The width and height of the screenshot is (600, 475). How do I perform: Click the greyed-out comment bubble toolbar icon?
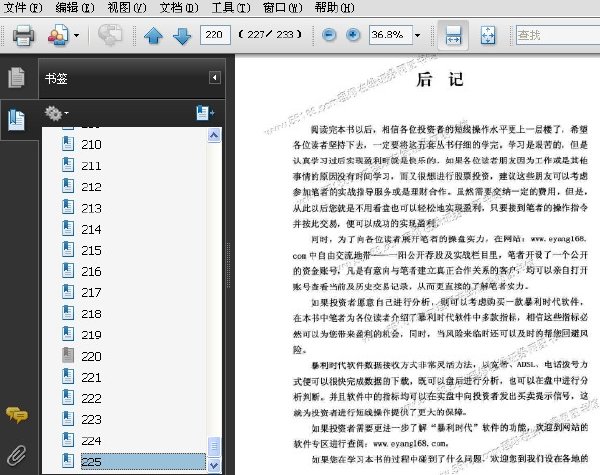tap(110, 35)
